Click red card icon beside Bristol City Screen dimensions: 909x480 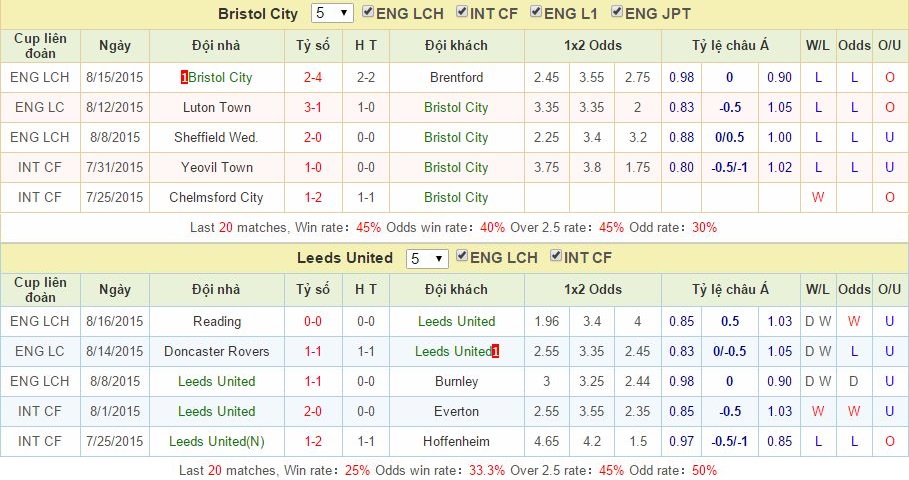point(184,77)
